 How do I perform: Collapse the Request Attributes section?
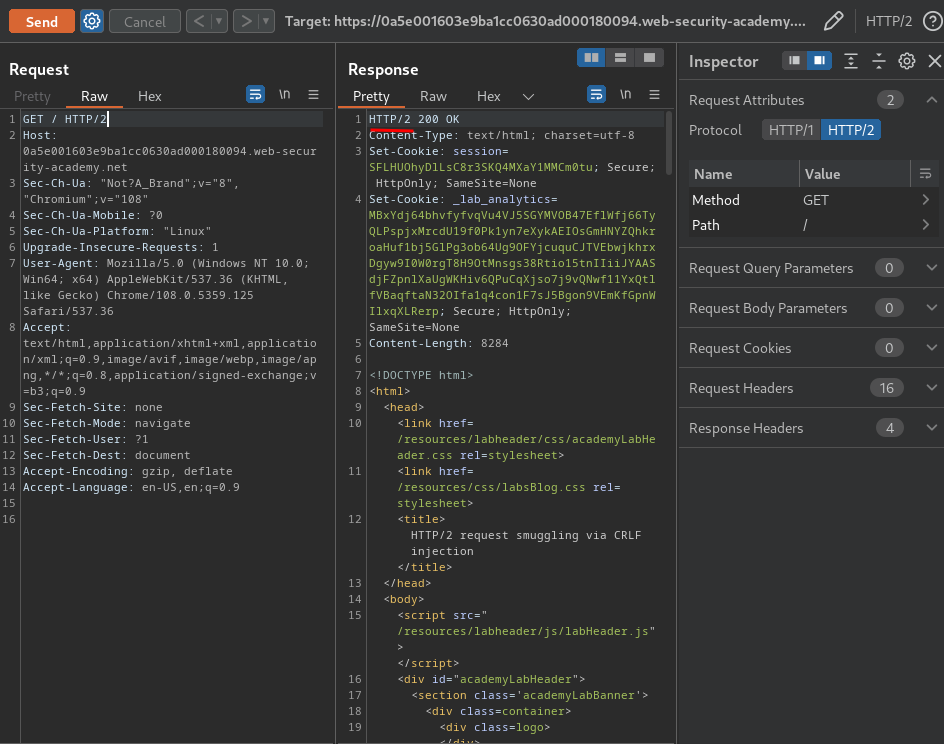point(931,100)
